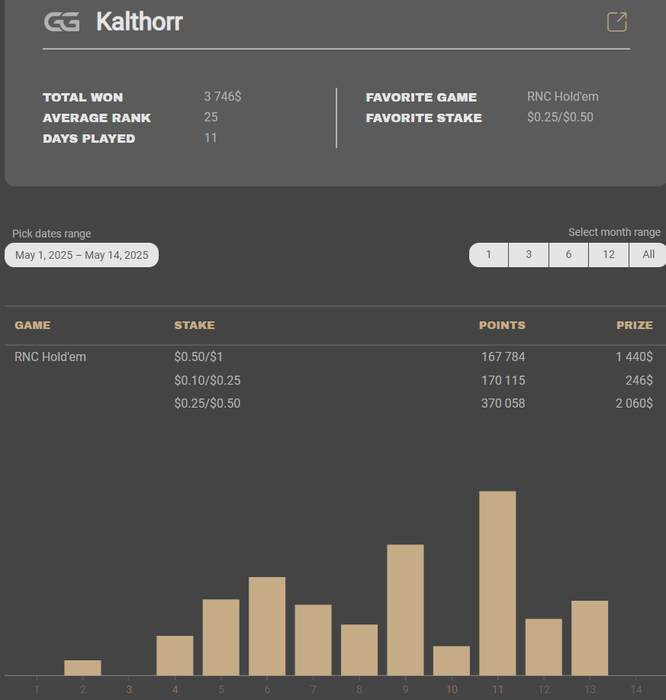
Task: Select the $0.50/$1 stake row
Action: [x=199, y=357]
